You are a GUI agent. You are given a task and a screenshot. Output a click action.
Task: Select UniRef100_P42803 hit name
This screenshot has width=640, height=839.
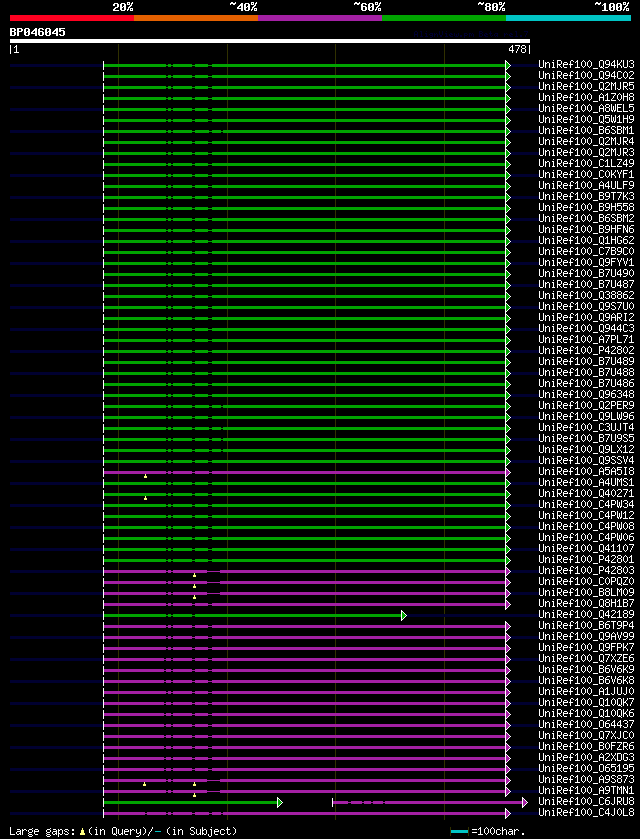point(586,570)
